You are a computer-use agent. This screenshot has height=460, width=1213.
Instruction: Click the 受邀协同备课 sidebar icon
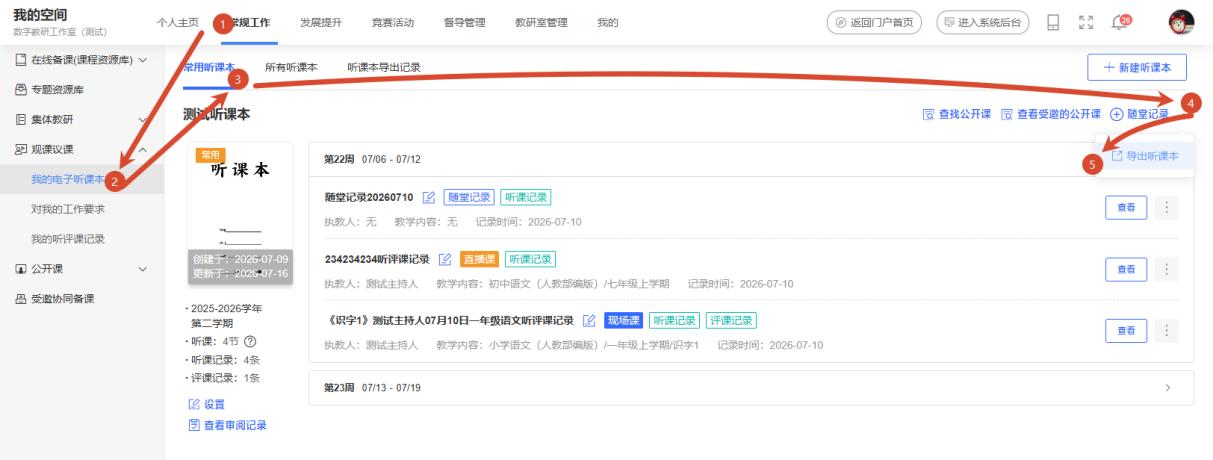20,298
